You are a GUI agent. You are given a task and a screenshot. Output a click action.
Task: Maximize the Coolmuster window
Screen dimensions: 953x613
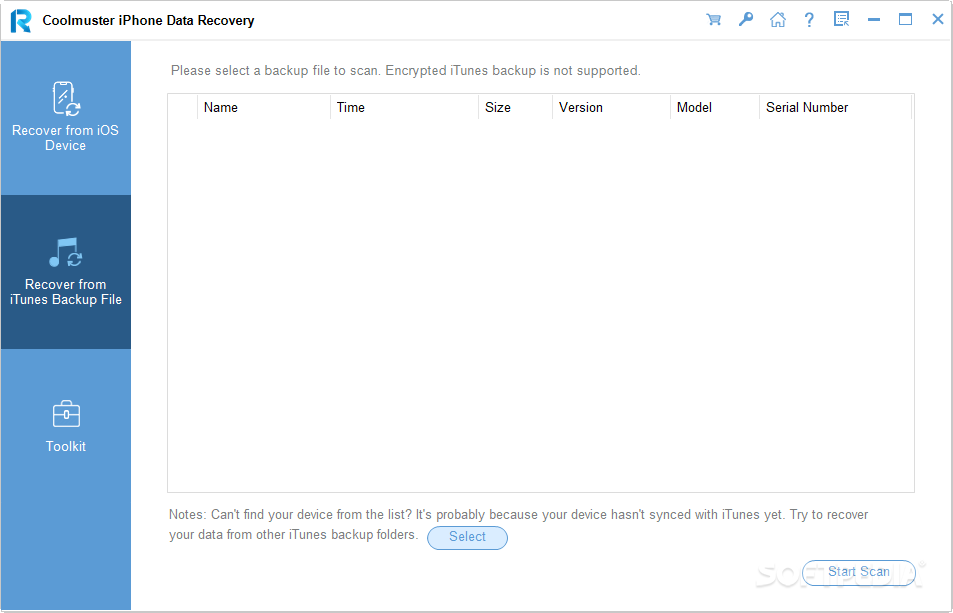click(906, 19)
